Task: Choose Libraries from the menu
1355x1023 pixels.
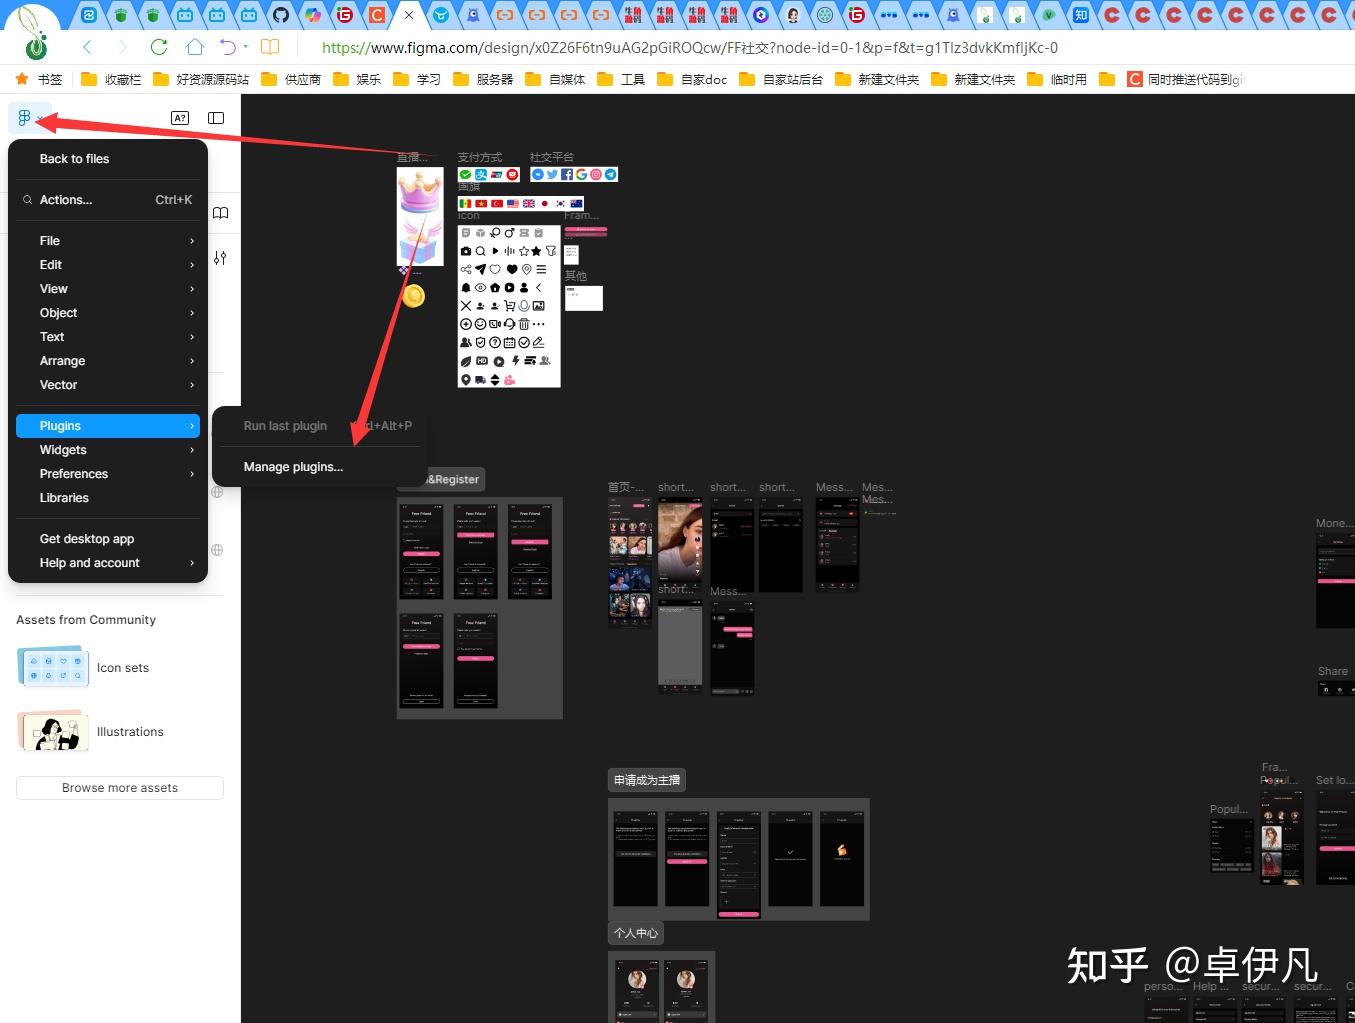Action: (108, 498)
